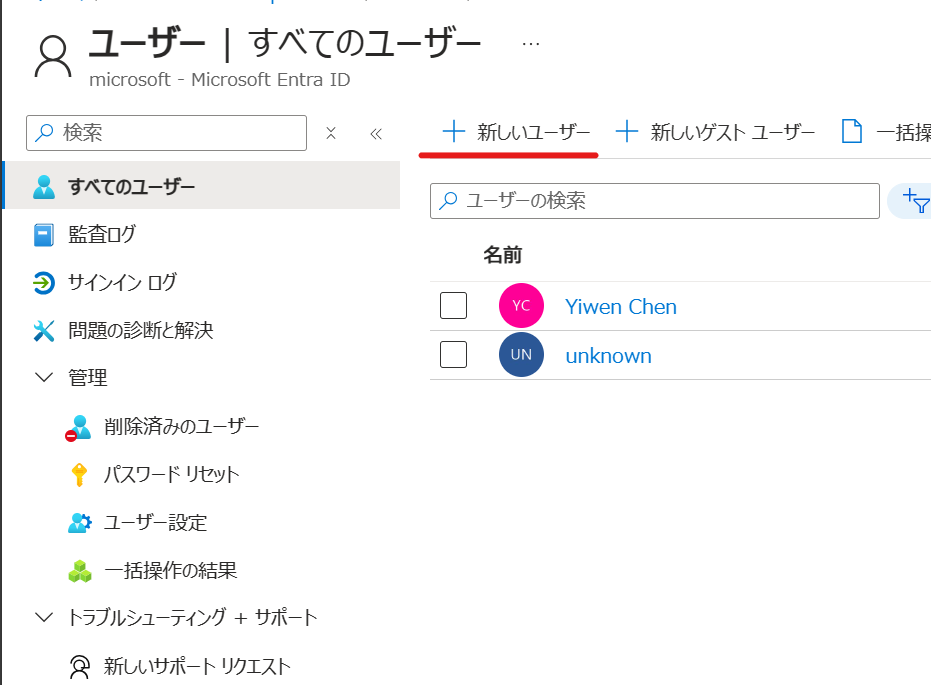Image resolution: width=931 pixels, height=685 pixels.
Task: Click the new support request headset icon
Action: click(79, 666)
